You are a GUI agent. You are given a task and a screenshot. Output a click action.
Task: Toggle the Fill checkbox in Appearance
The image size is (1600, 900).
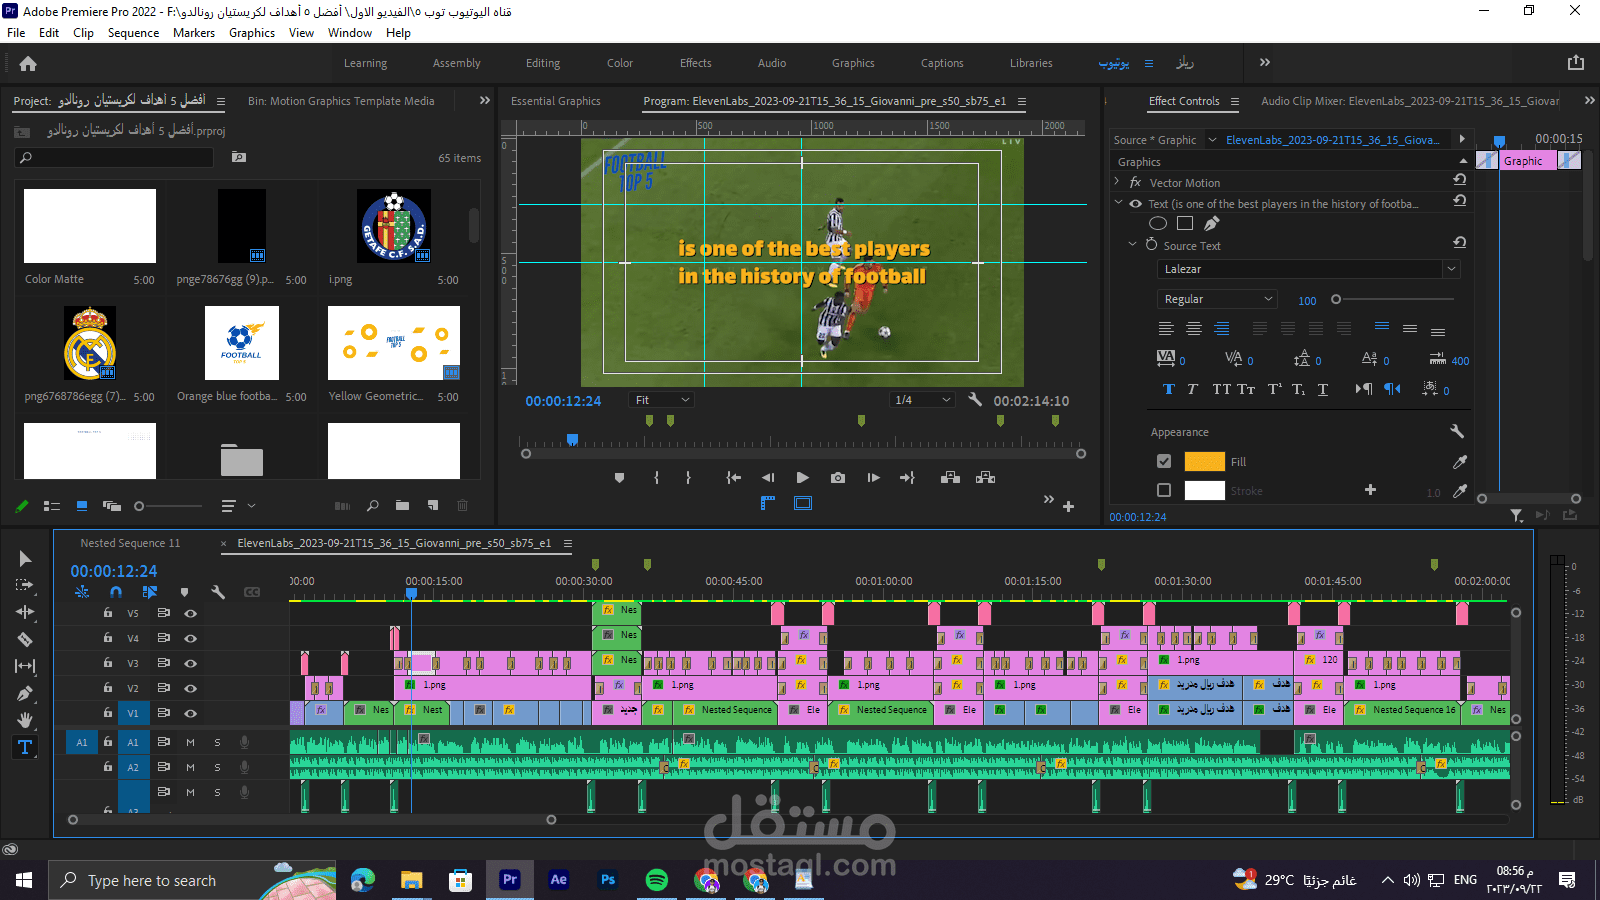coord(1164,461)
